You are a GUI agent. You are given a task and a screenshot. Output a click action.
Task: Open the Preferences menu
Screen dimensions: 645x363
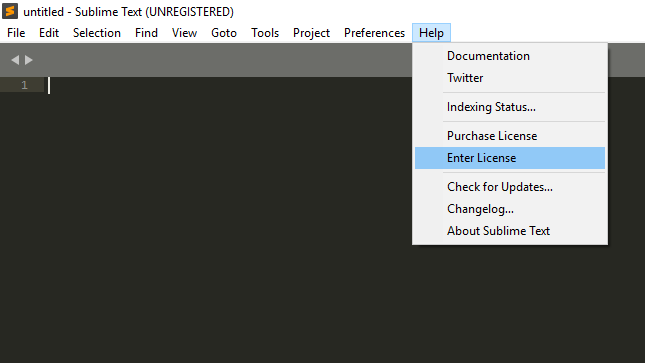click(x=374, y=33)
